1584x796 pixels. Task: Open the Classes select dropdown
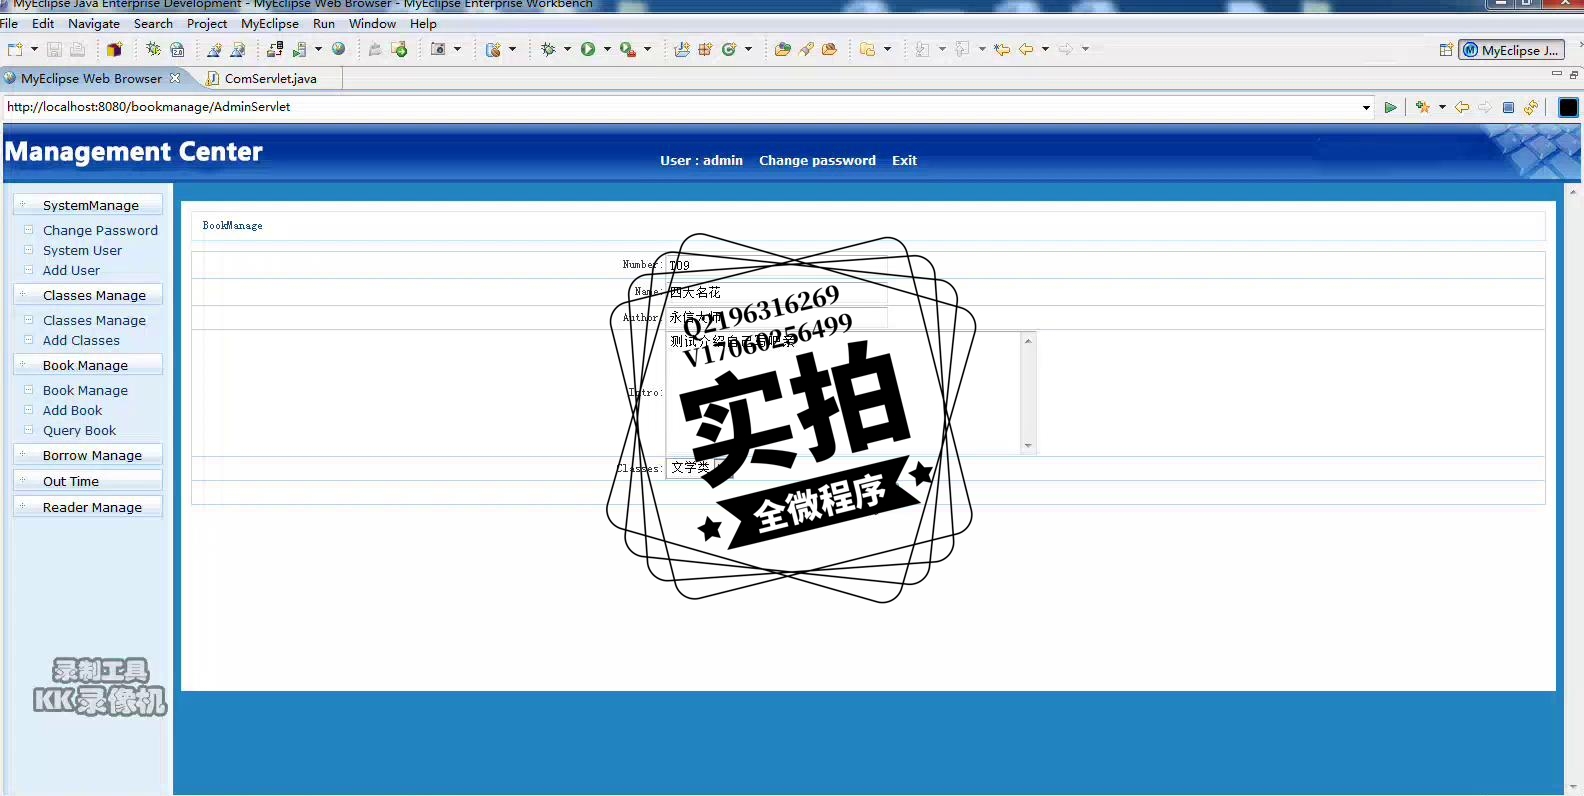pos(700,468)
